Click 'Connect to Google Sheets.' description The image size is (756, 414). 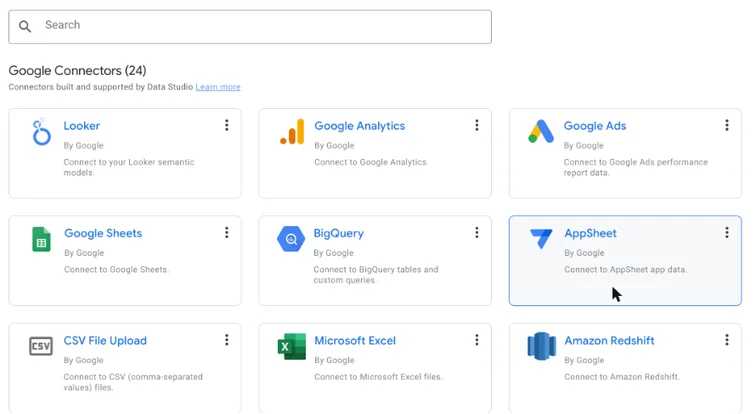[x=117, y=270]
